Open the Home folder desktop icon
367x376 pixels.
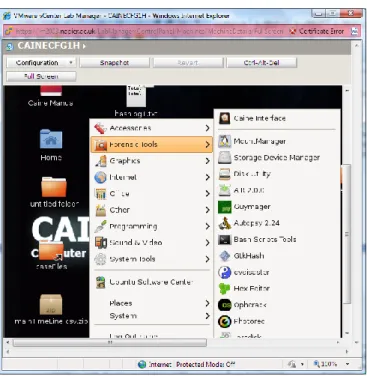[x=51, y=139]
